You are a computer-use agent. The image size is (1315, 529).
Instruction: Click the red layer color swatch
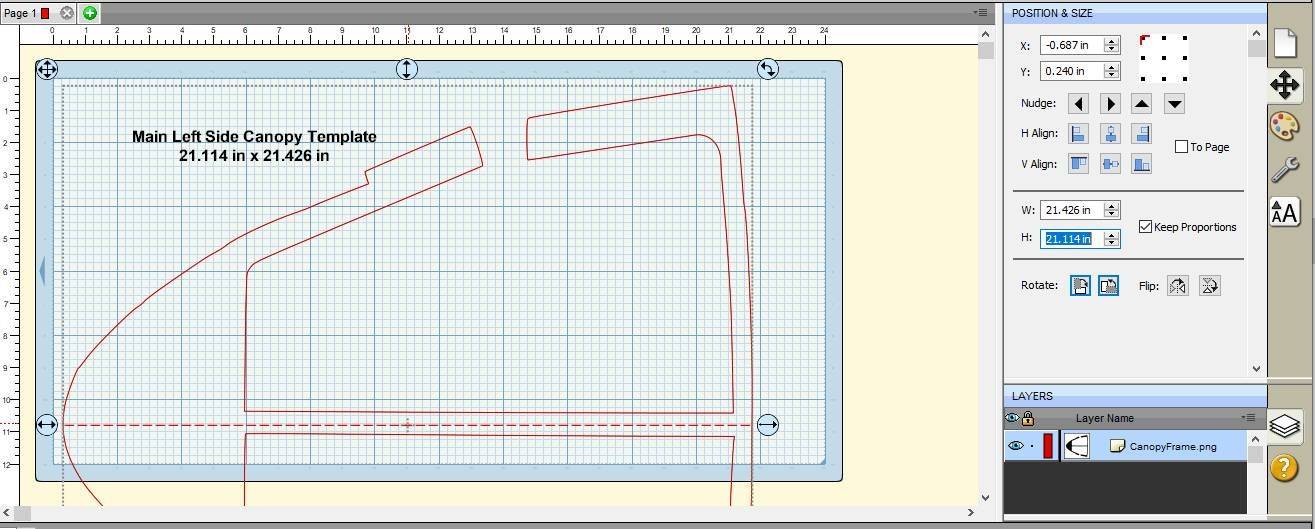[1047, 446]
